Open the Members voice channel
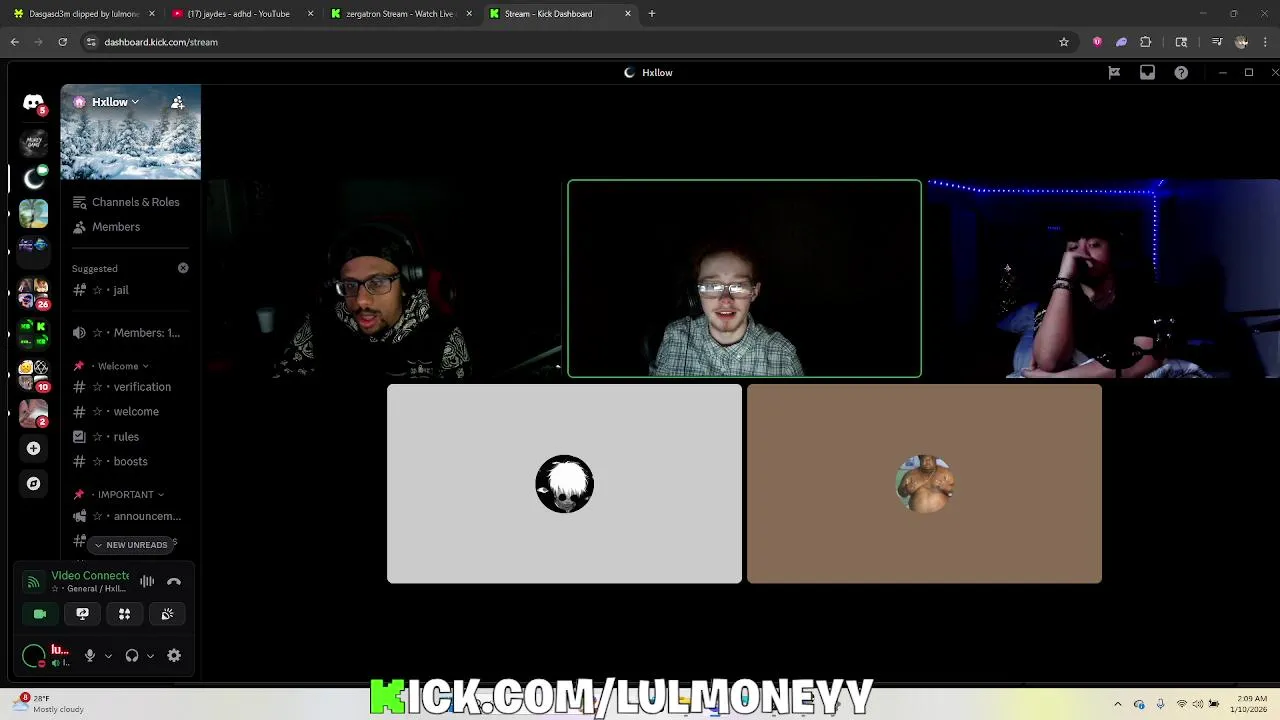The width and height of the screenshot is (1280, 720). coord(128,333)
